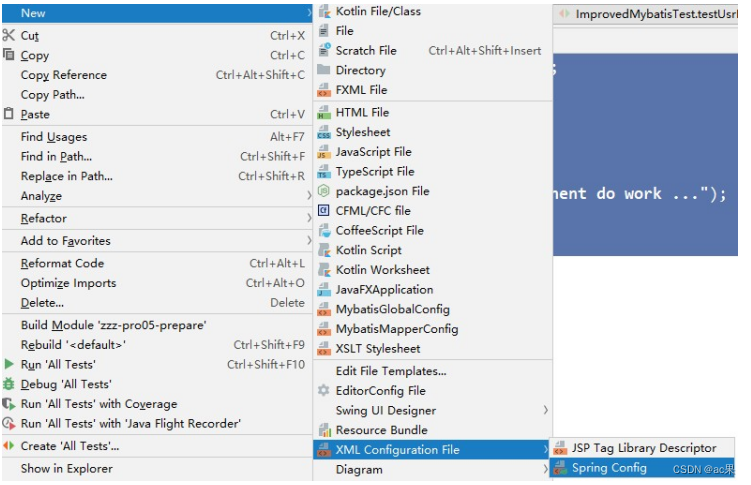Image resolution: width=751 pixels, height=485 pixels.
Task: Click the CFML/CFC file icon
Action: coord(324,211)
